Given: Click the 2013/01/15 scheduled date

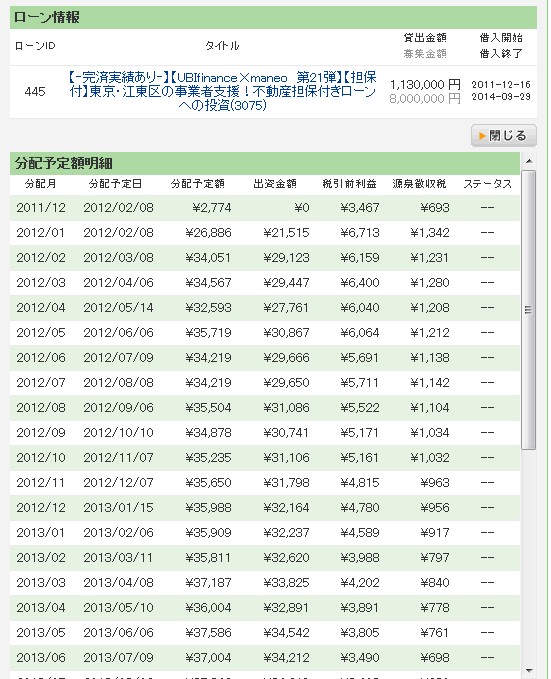Looking at the screenshot, I should click(x=119, y=508).
